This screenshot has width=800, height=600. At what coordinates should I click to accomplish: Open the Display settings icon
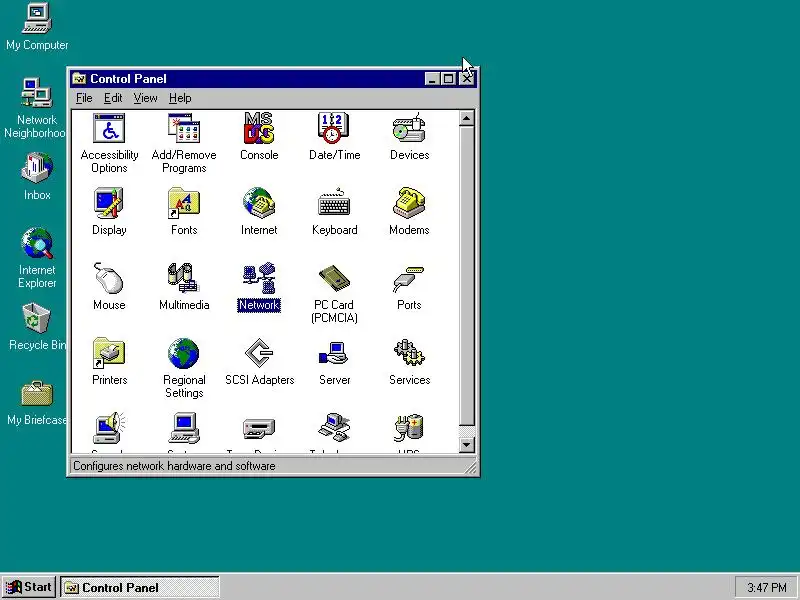pos(109,203)
